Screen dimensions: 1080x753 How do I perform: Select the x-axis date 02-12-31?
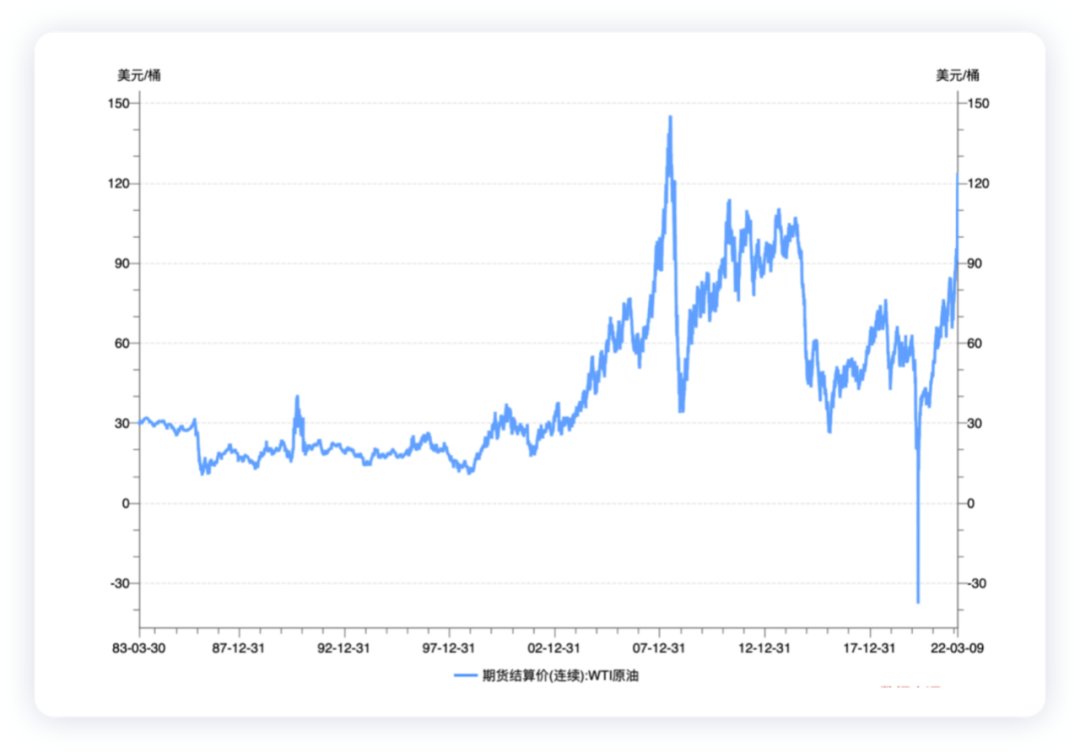click(x=554, y=648)
